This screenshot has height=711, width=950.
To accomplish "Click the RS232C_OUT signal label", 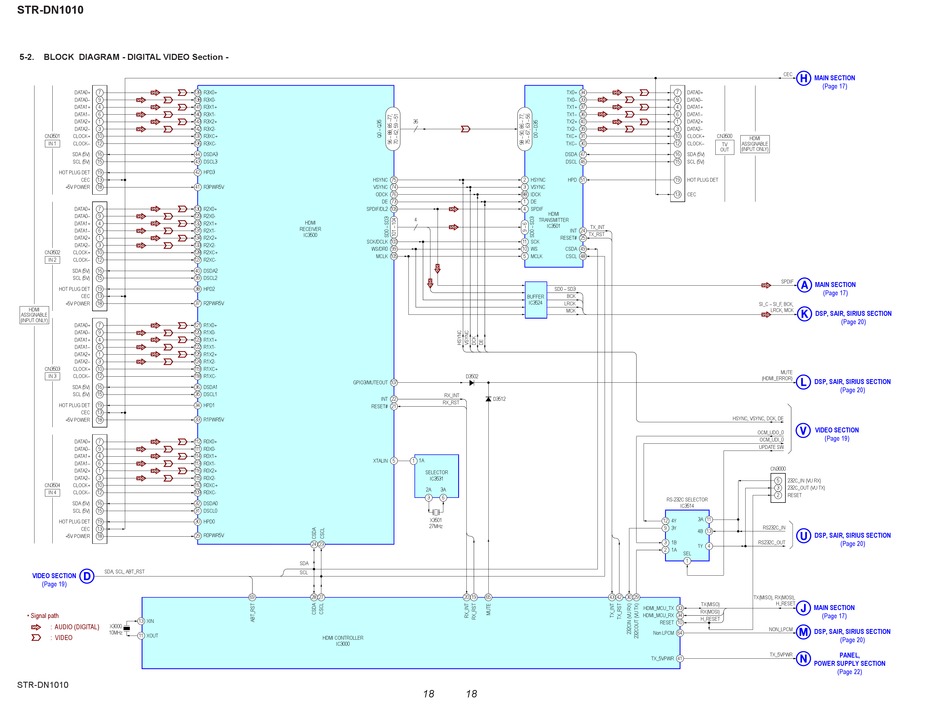I will (x=772, y=543).
